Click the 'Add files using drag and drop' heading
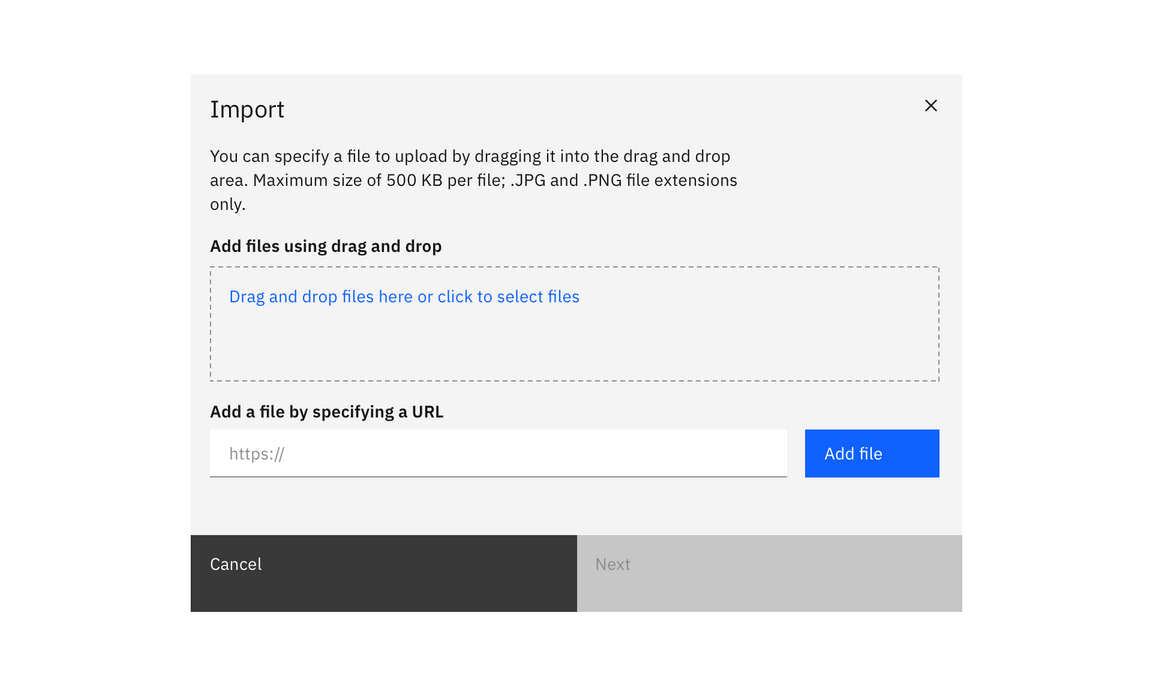Screen dimensions: 1152x686 pos(326,245)
